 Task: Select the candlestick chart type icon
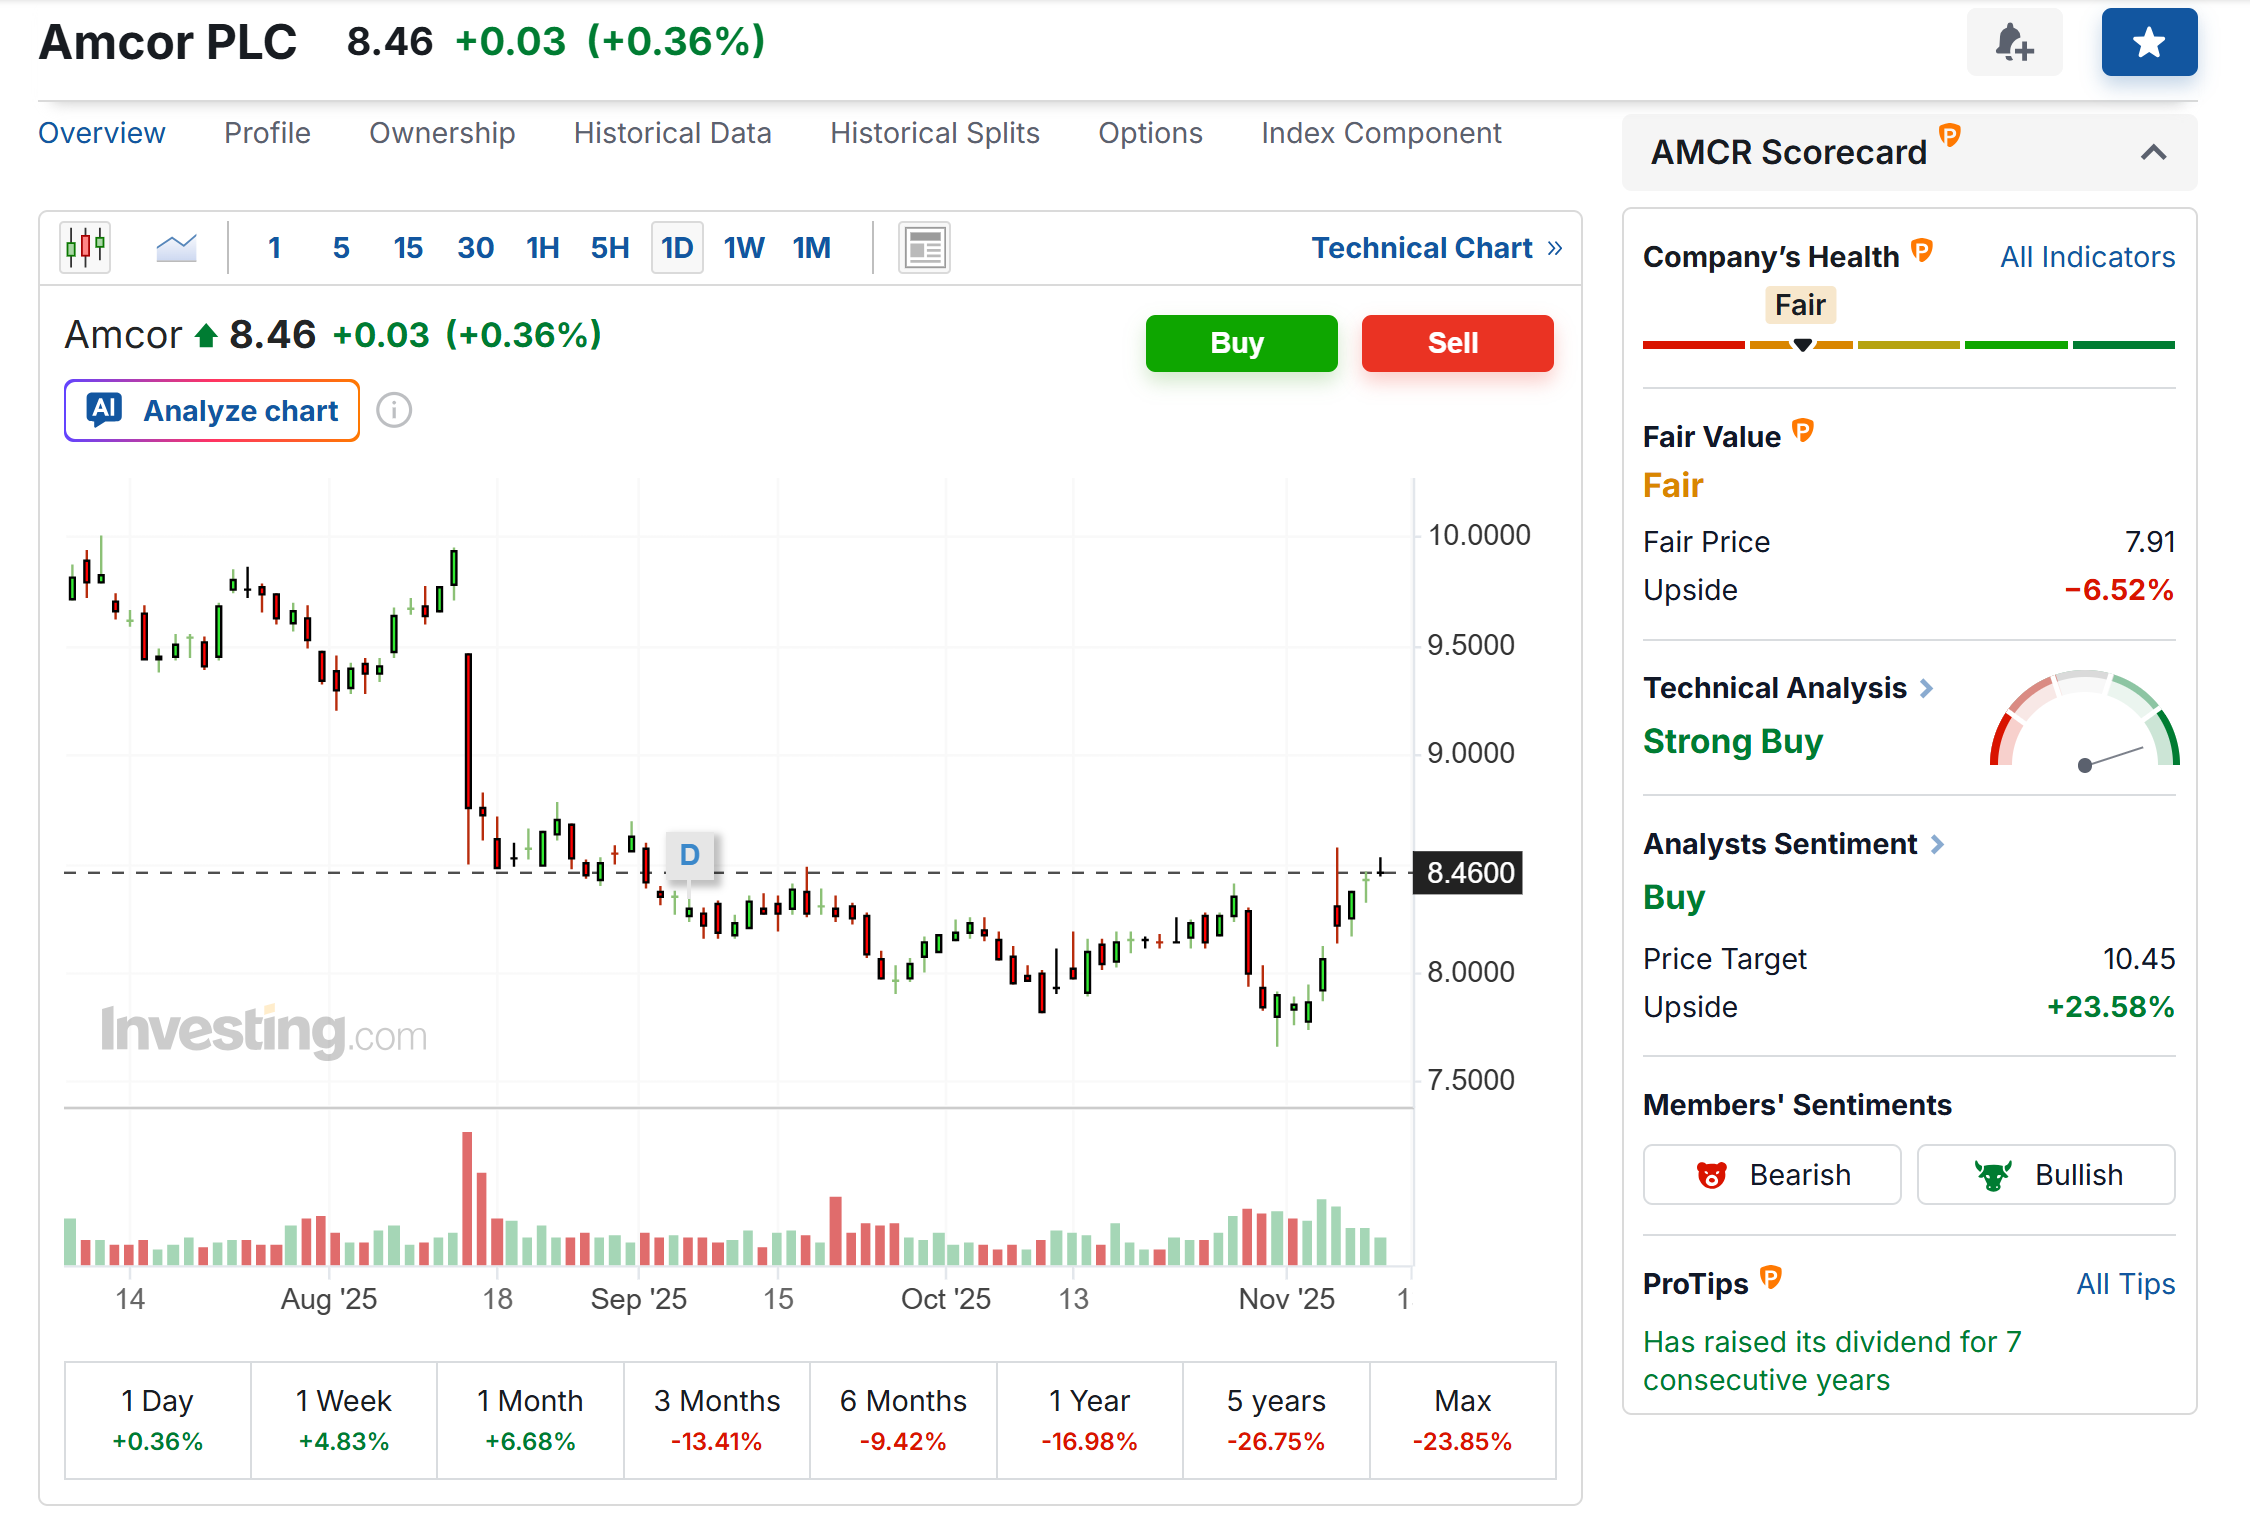tap(85, 247)
